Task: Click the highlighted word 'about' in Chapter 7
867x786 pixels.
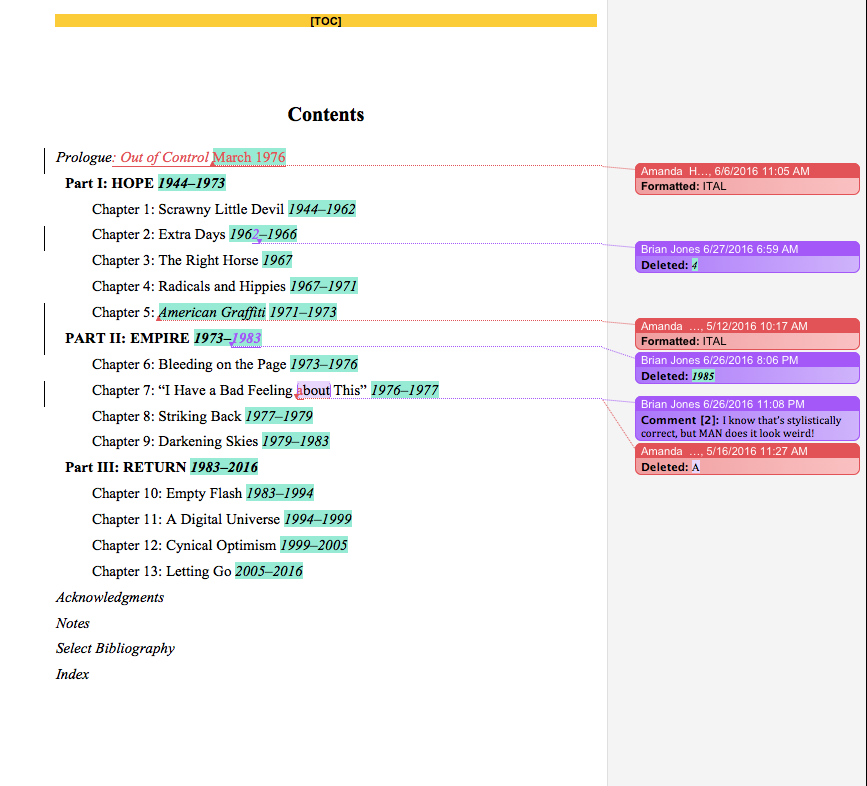Action: pos(314,390)
